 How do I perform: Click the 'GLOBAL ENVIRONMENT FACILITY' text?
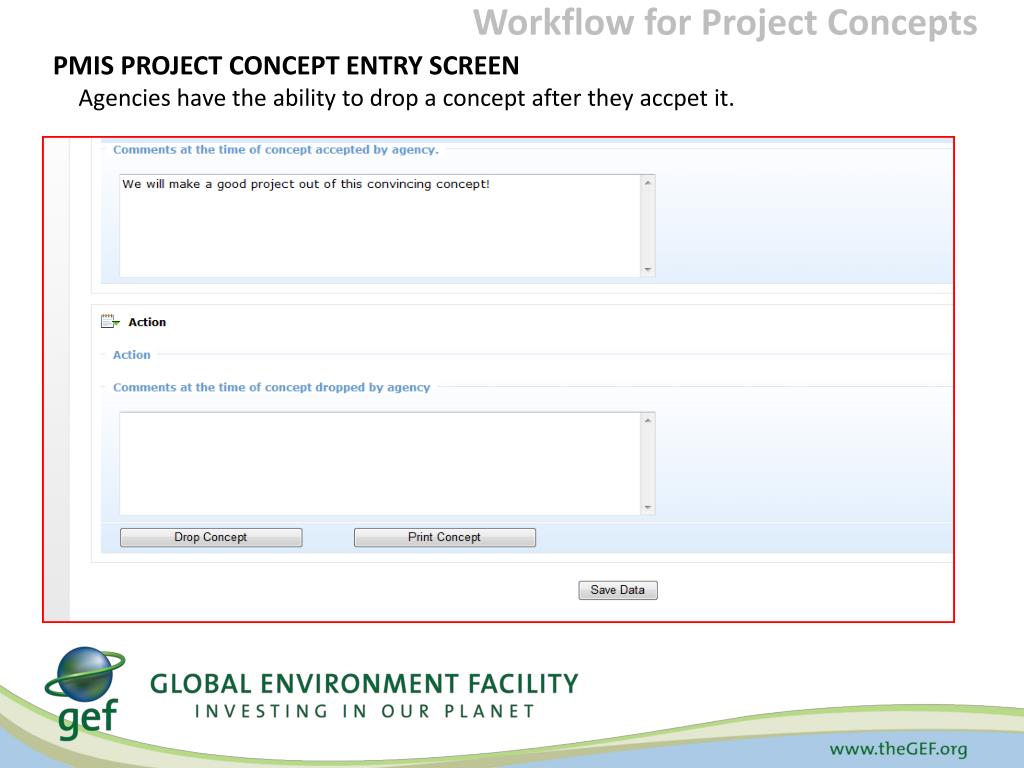click(364, 684)
